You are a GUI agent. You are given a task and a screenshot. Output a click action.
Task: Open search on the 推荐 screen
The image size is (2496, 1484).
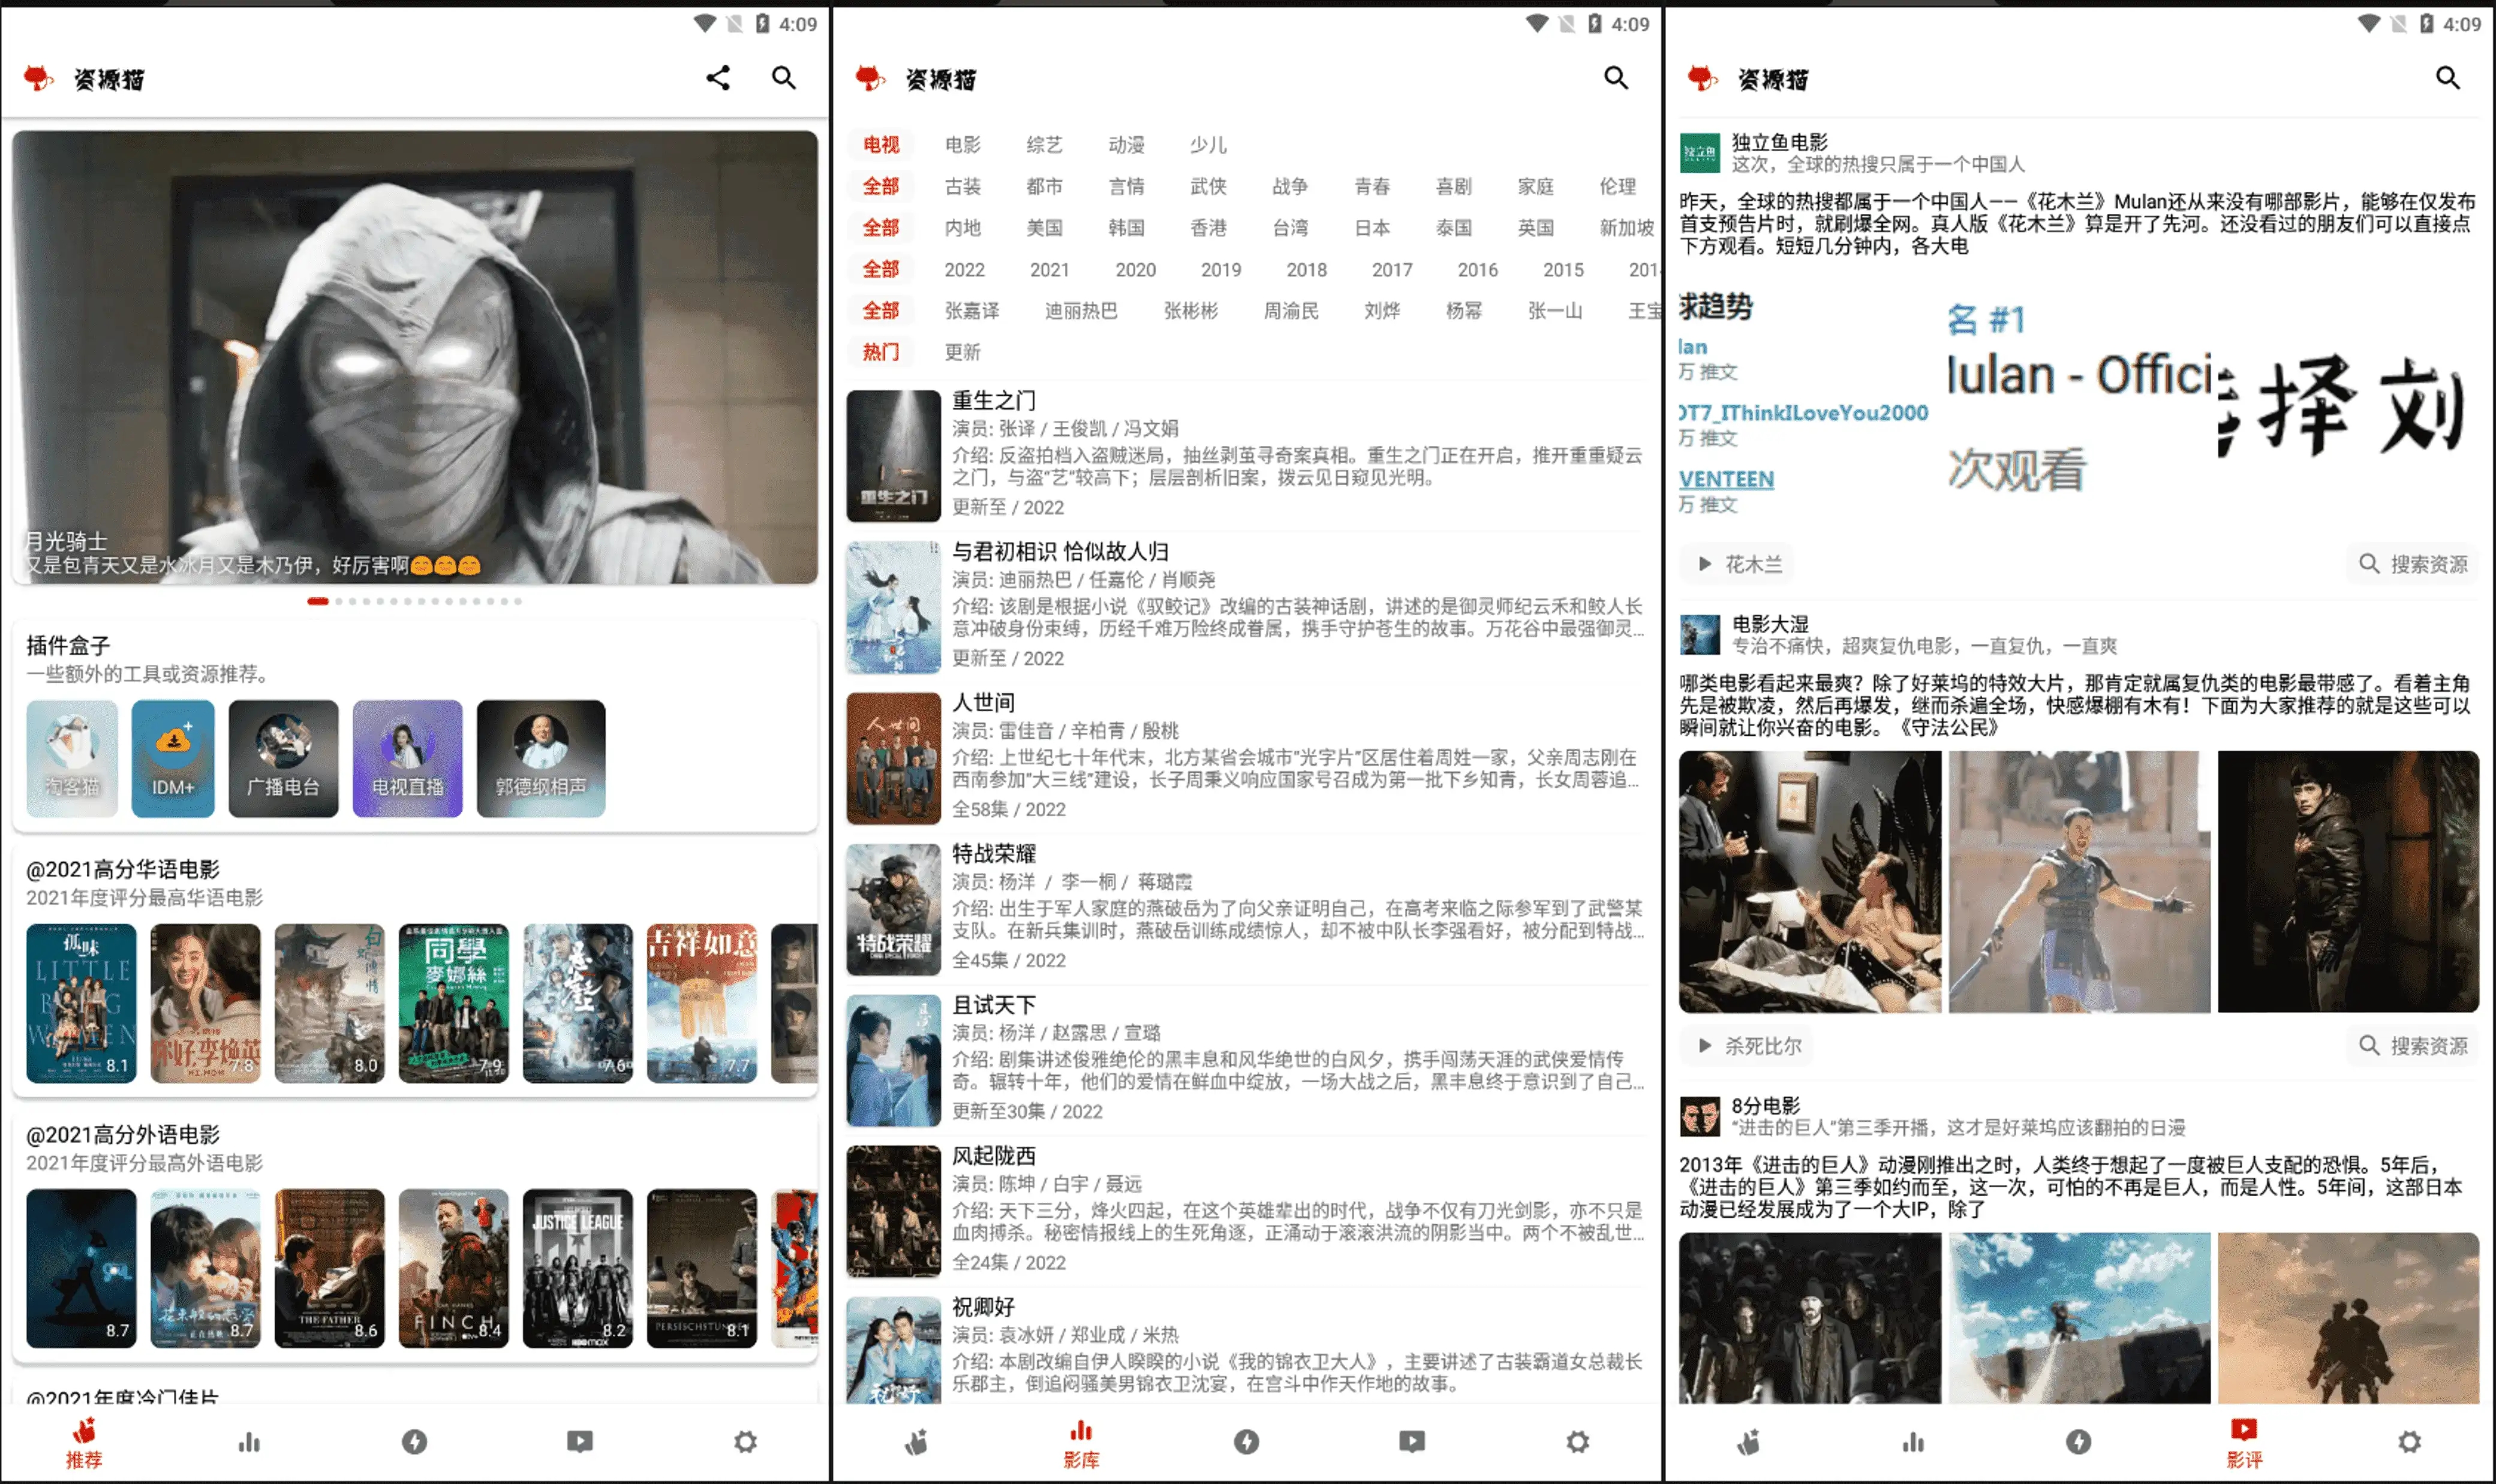pos(784,78)
